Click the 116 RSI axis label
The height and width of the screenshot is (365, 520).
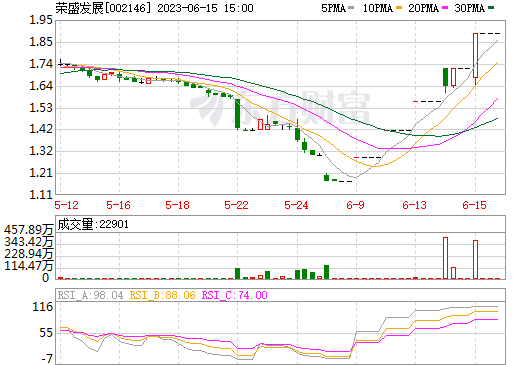[43, 307]
